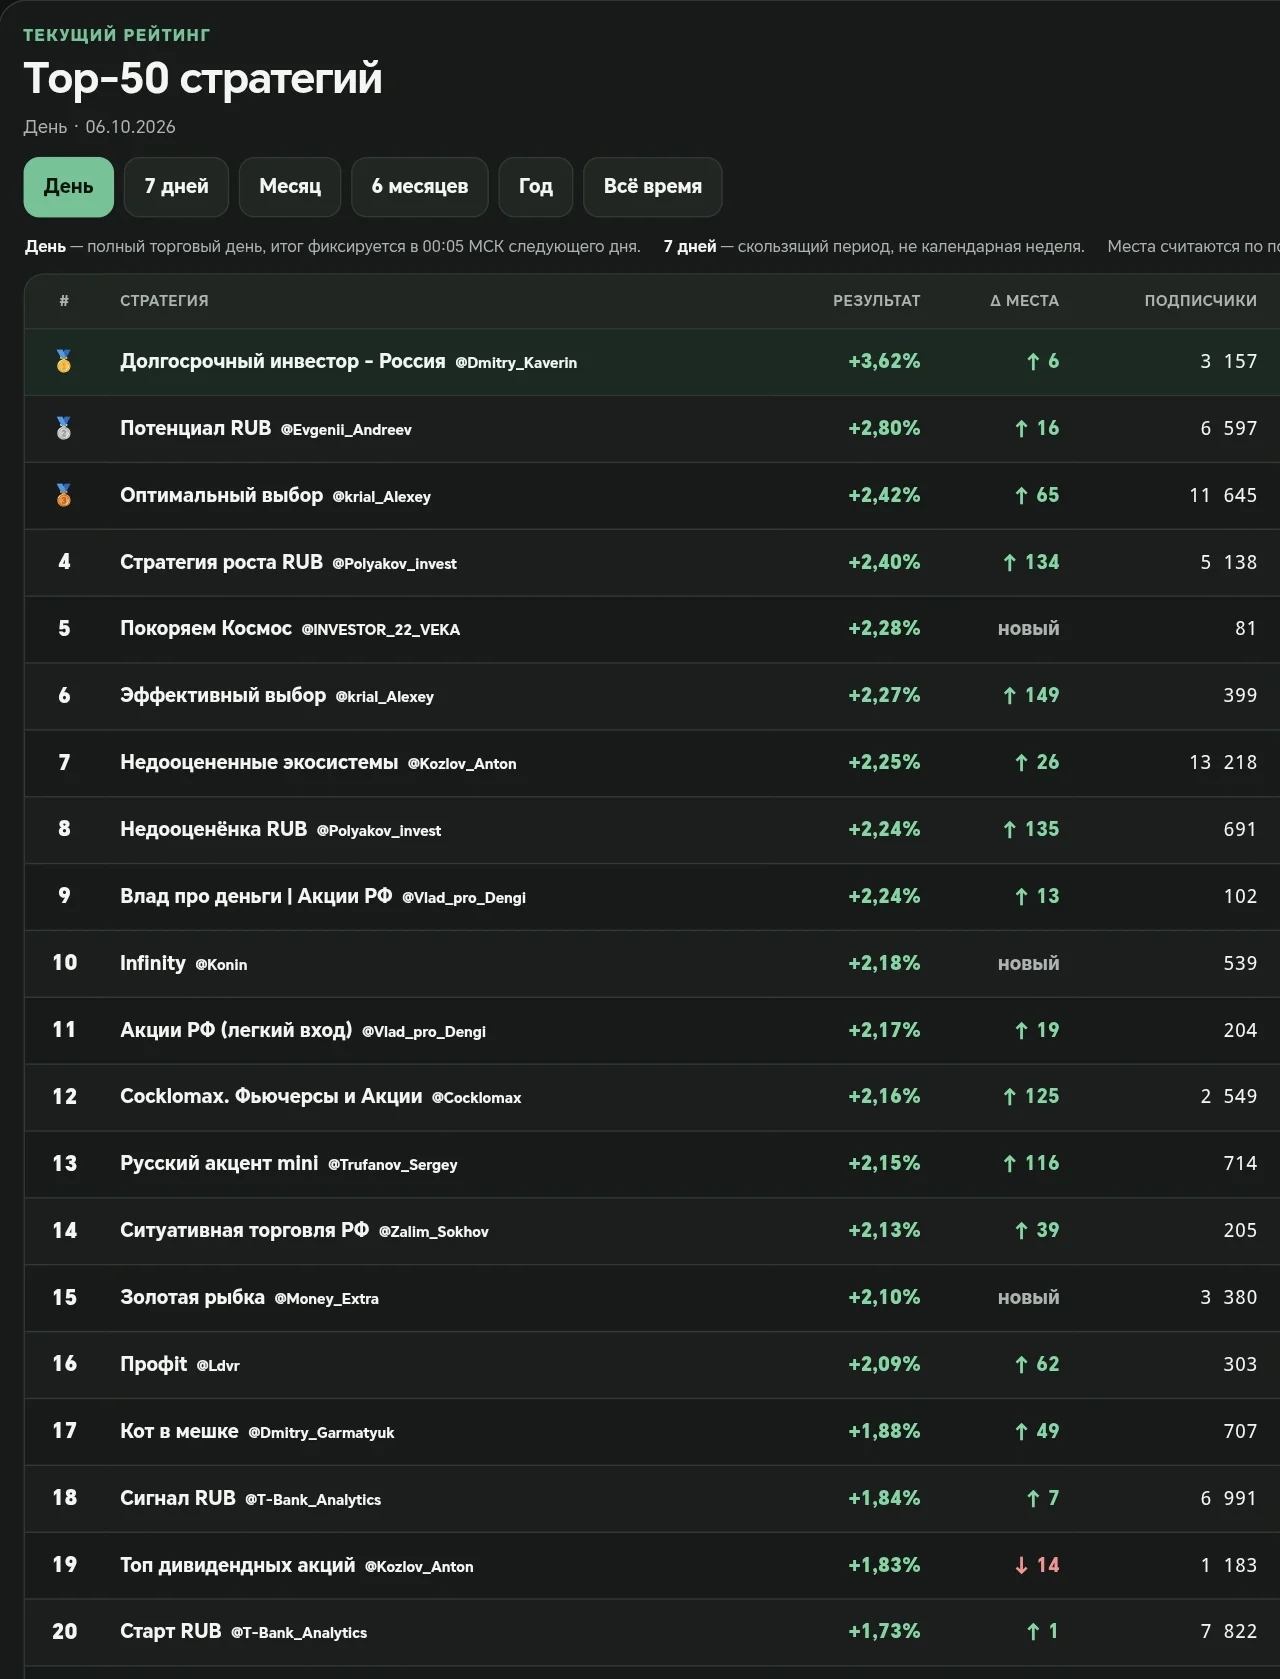Show the Всё время rating

coord(653,187)
